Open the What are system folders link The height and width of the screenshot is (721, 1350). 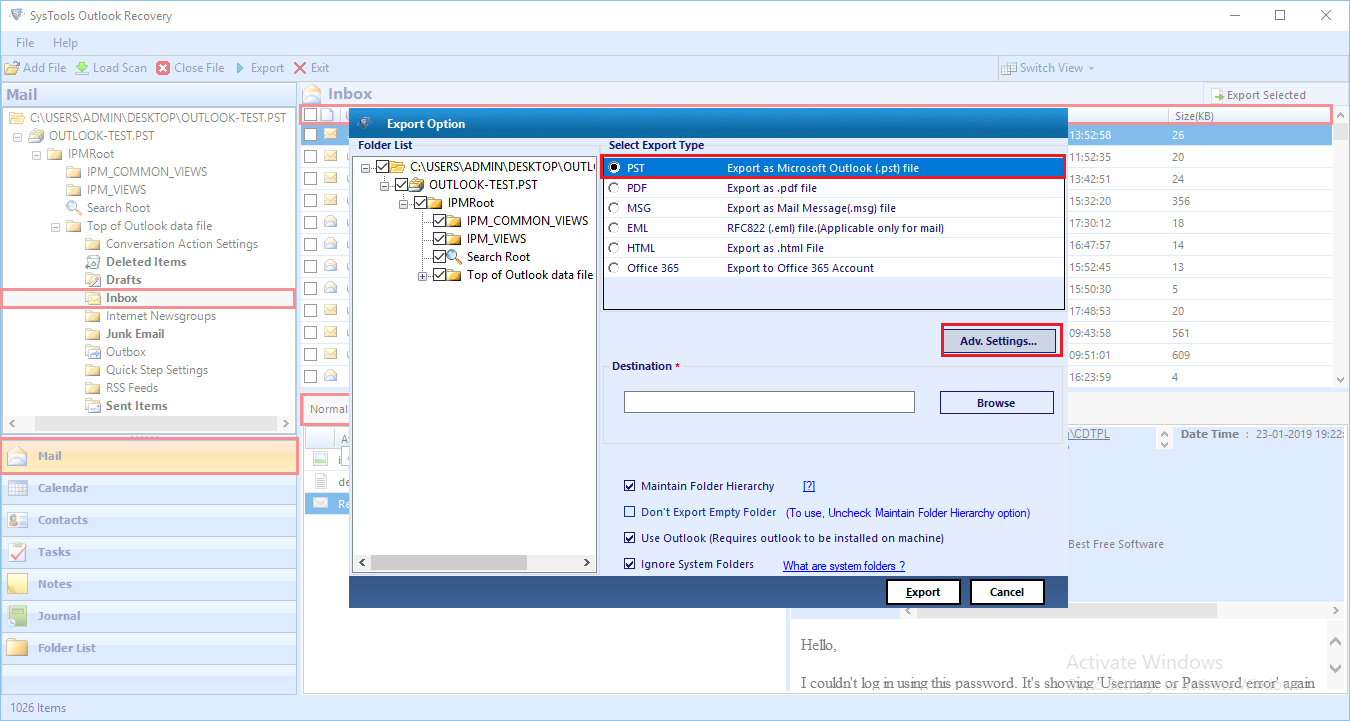point(843,566)
